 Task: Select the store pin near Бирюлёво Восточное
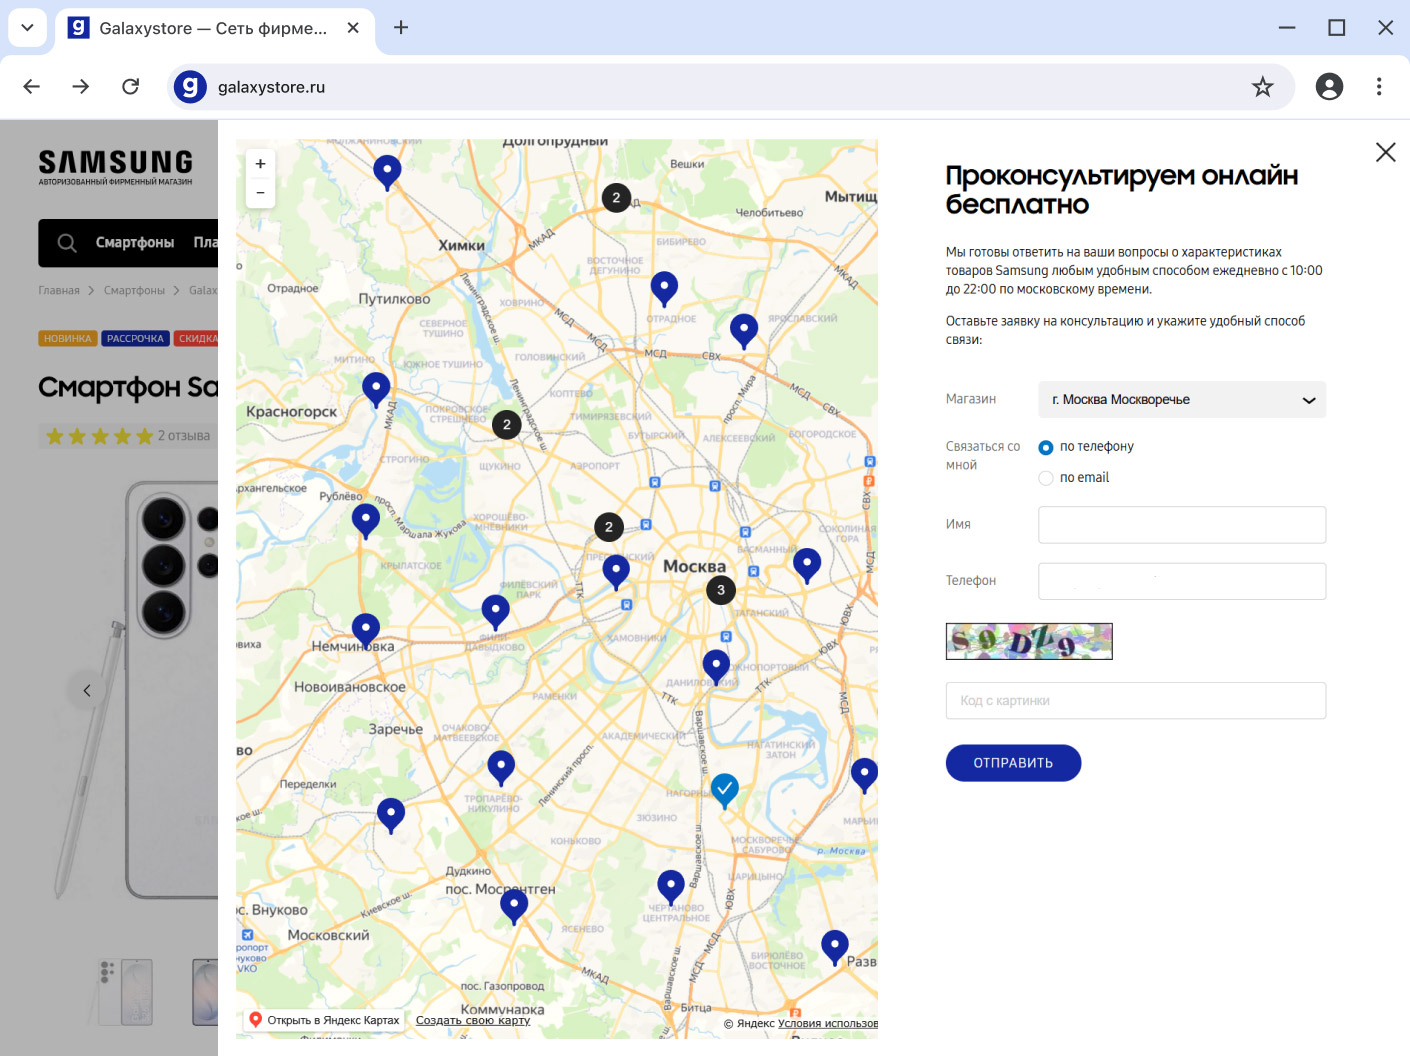835,947
